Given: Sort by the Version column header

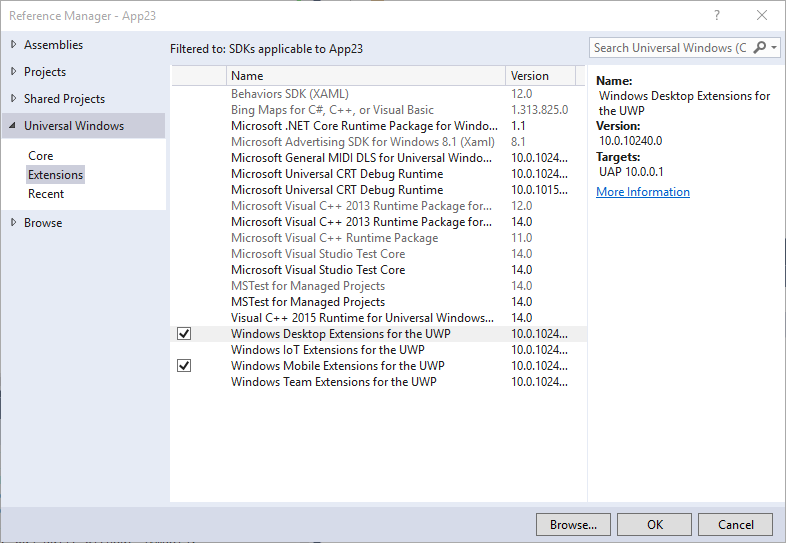Looking at the screenshot, I should tap(540, 76).
